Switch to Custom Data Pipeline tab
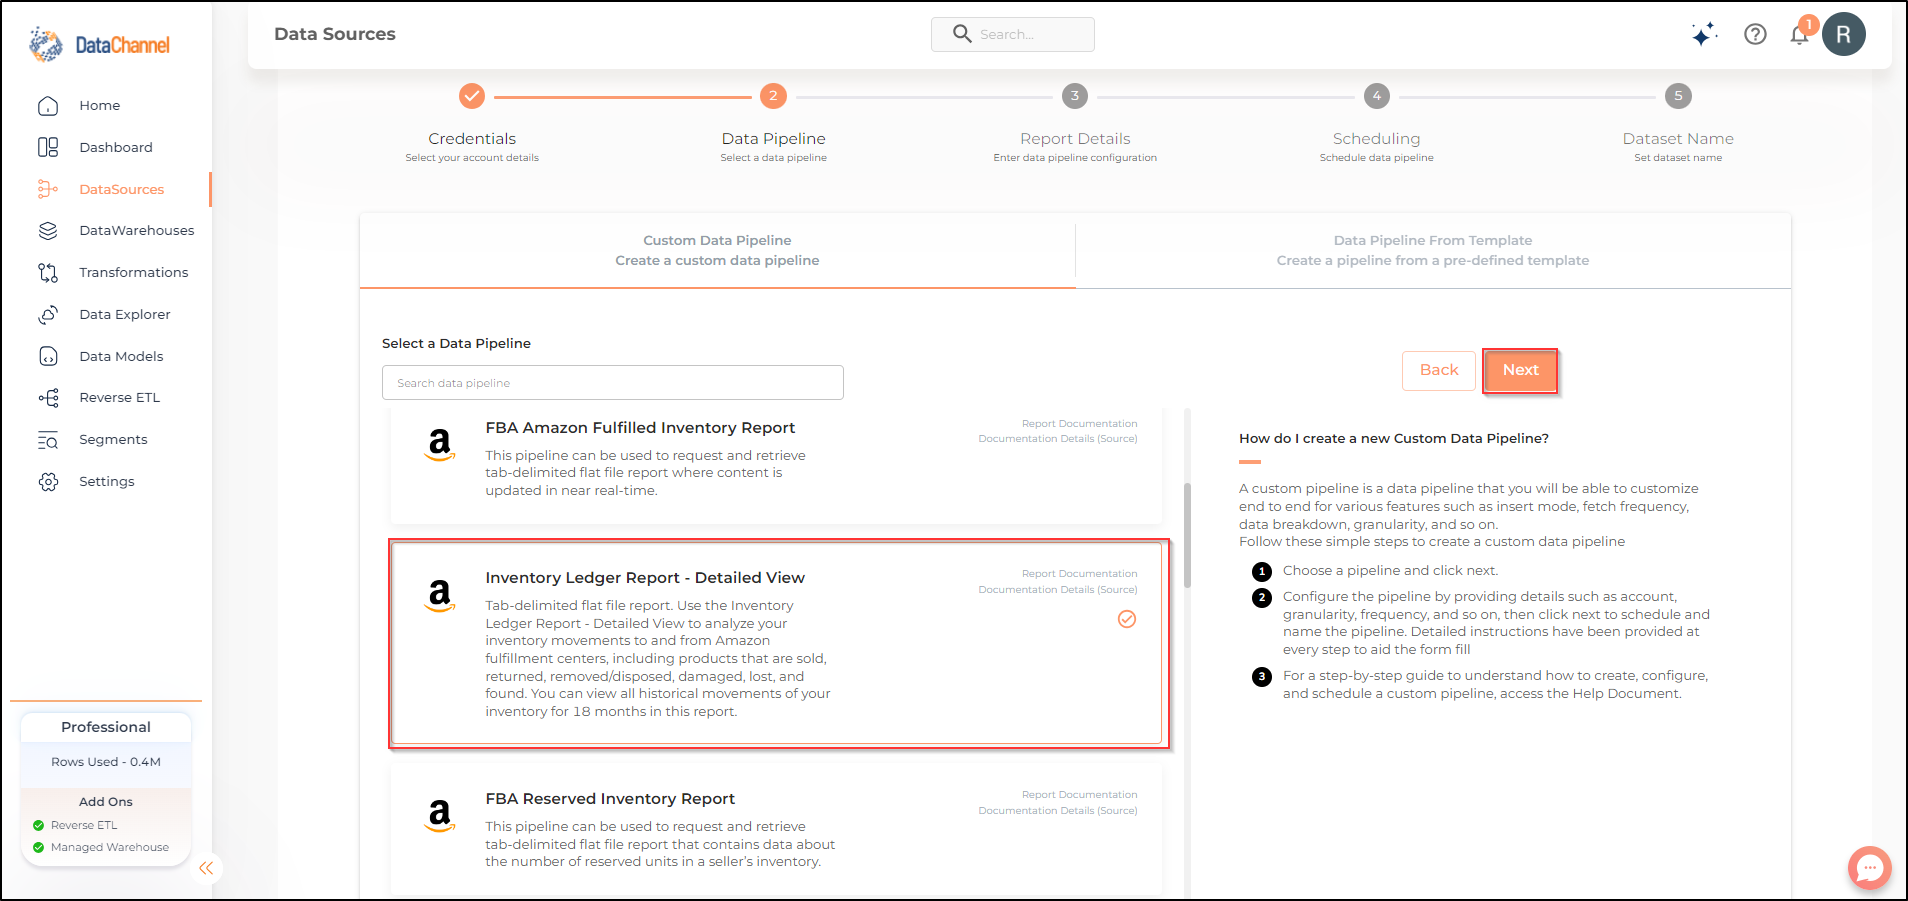The height and width of the screenshot is (901, 1908). point(717,251)
